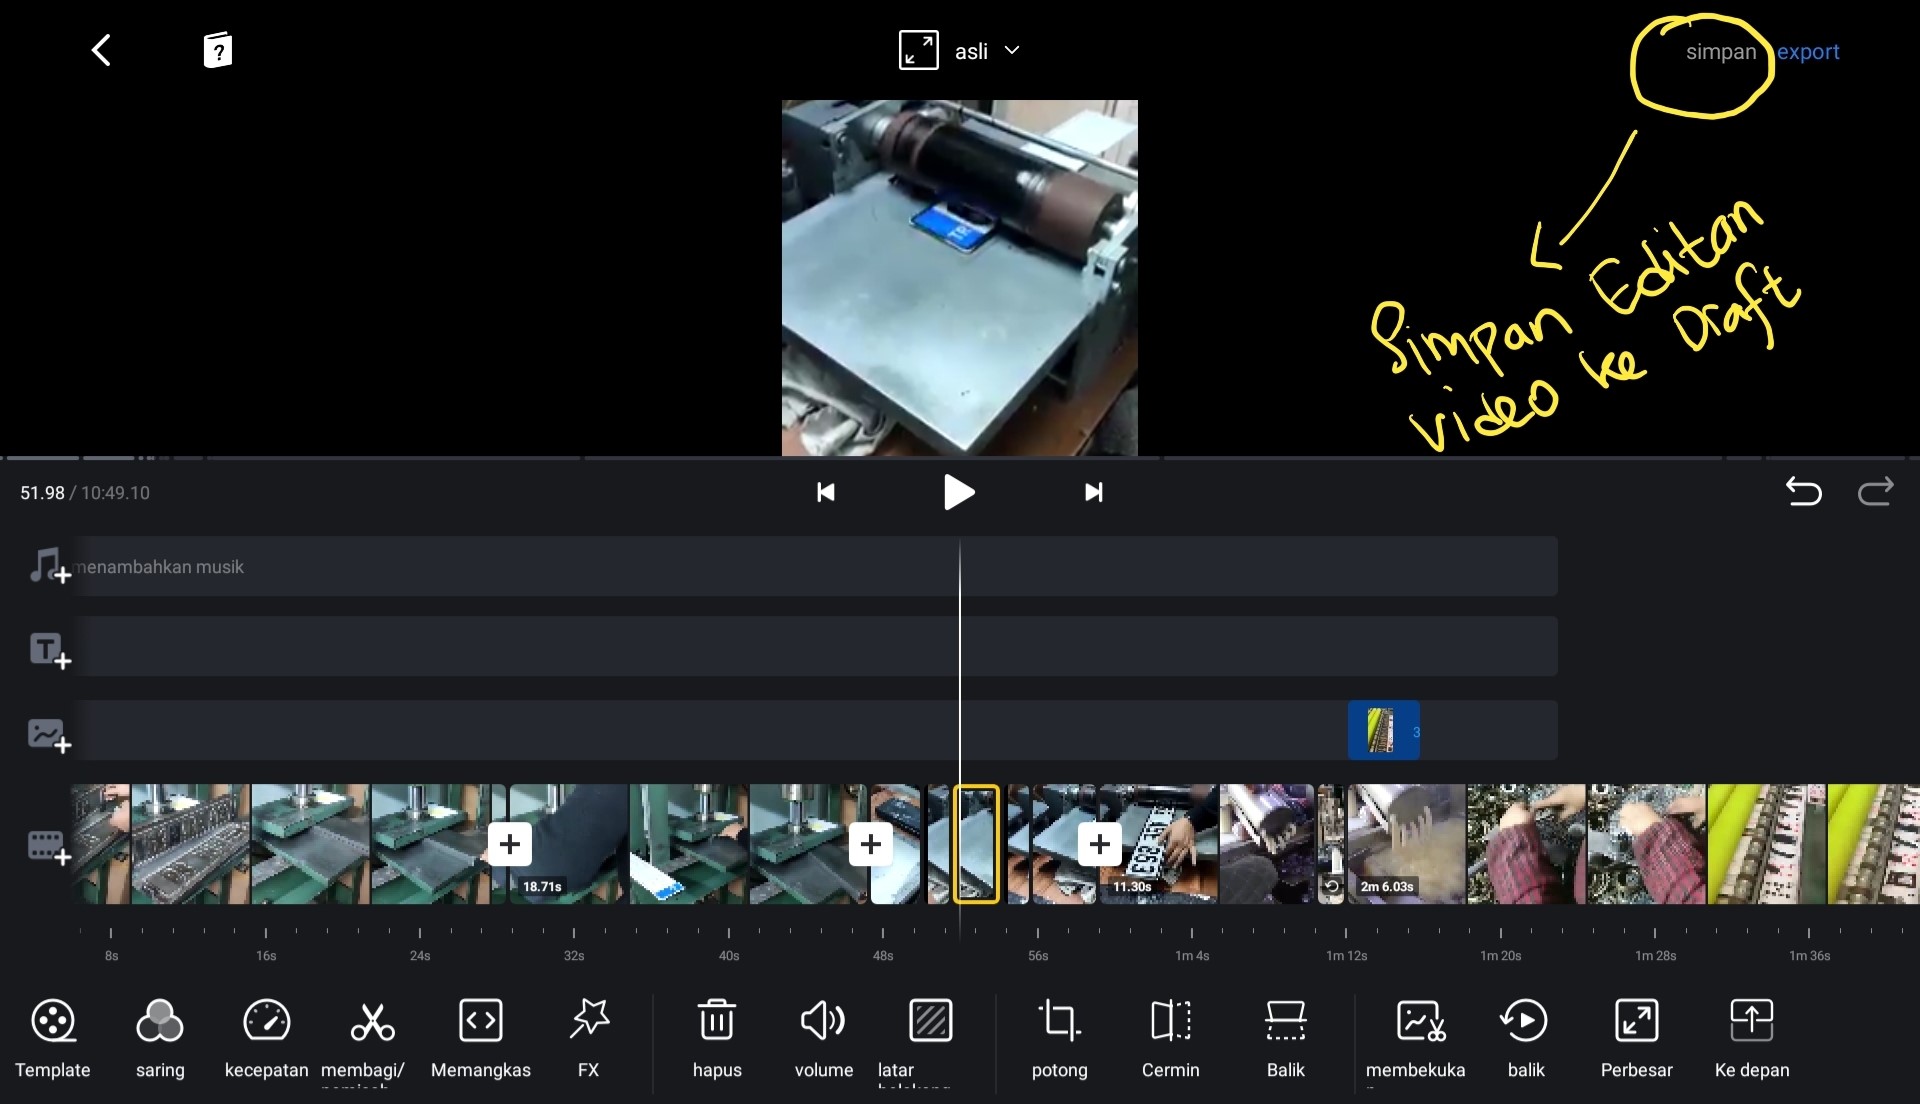Image resolution: width=1920 pixels, height=1104 pixels.
Task: Select the FX effects tool
Action: tap(588, 1035)
